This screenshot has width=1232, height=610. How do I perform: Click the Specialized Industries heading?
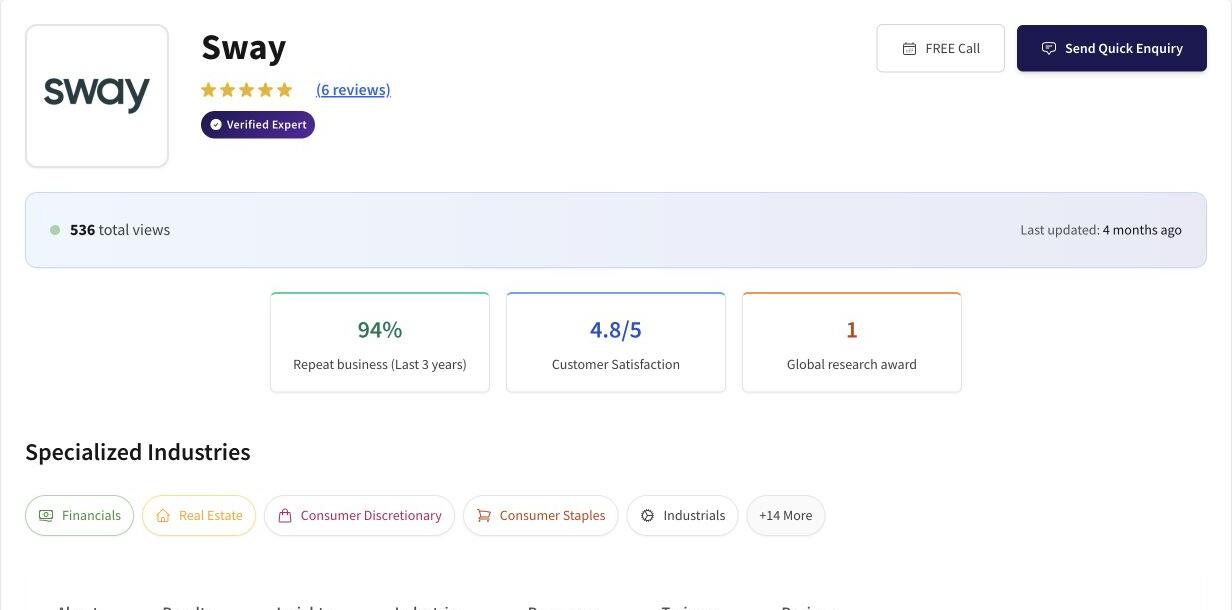(138, 452)
